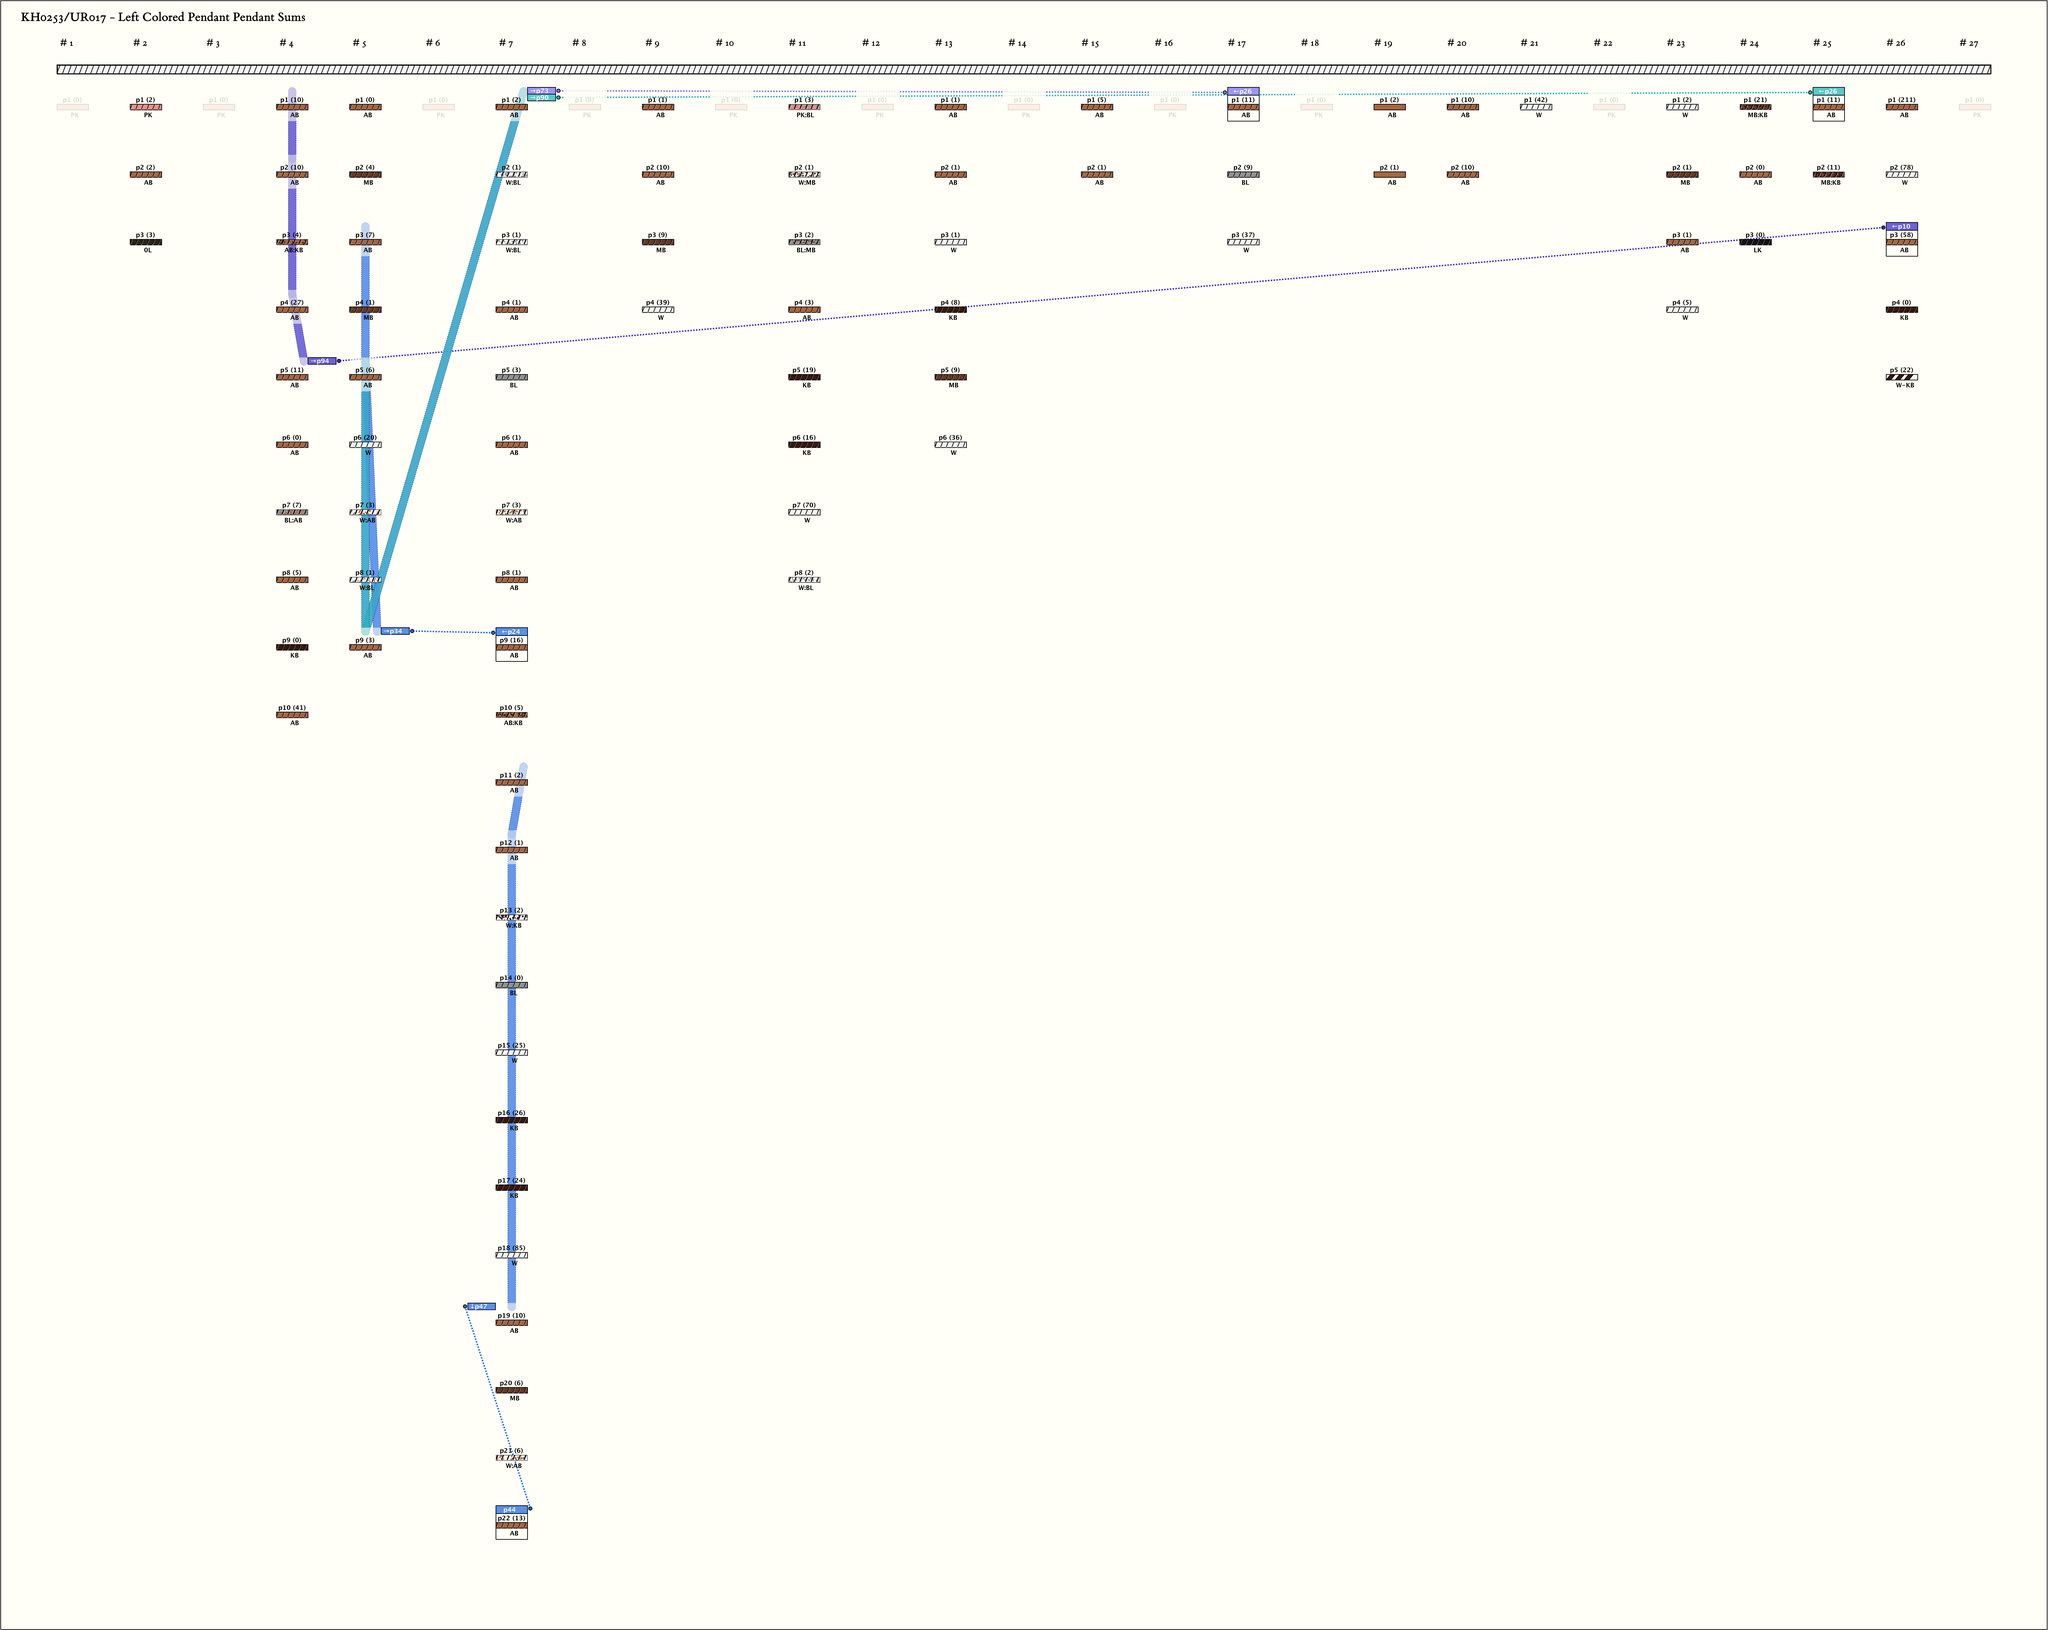This screenshot has height=1630, width=2048.
Task: Click the purple →p73 tag on cord 7
Action: [541, 91]
